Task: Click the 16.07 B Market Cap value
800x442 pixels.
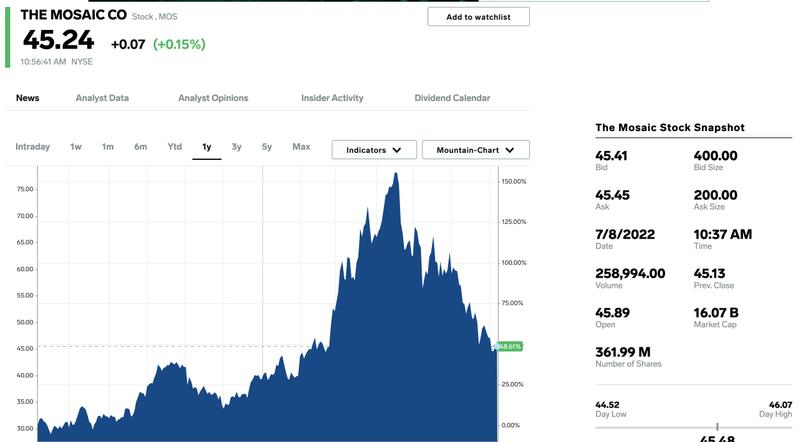Action: click(x=716, y=313)
